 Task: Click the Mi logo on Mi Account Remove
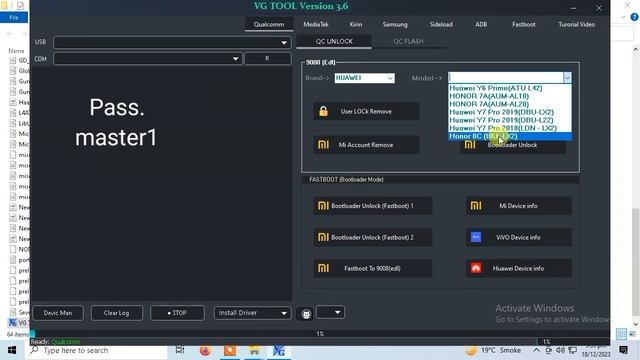pos(323,145)
